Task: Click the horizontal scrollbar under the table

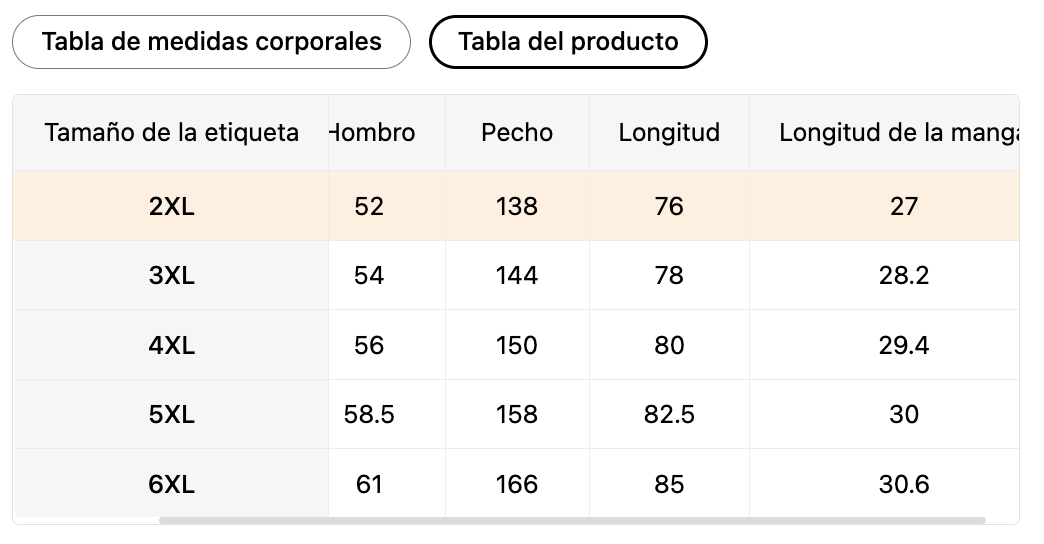Action: 572,520
